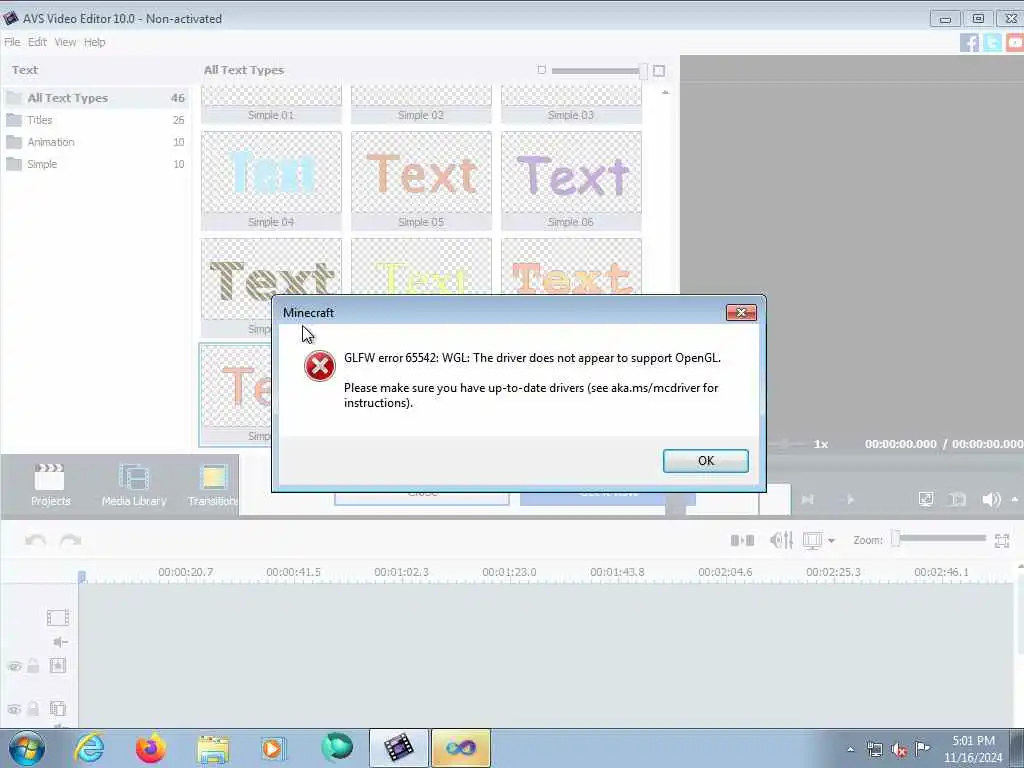Click the 1x playback speed label

(x=821, y=444)
